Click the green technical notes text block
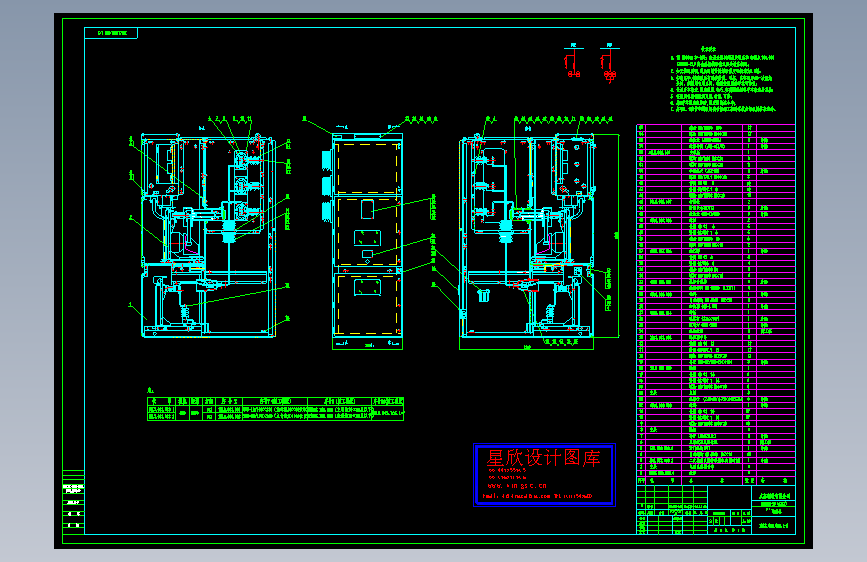This screenshot has width=867, height=562. [723, 80]
